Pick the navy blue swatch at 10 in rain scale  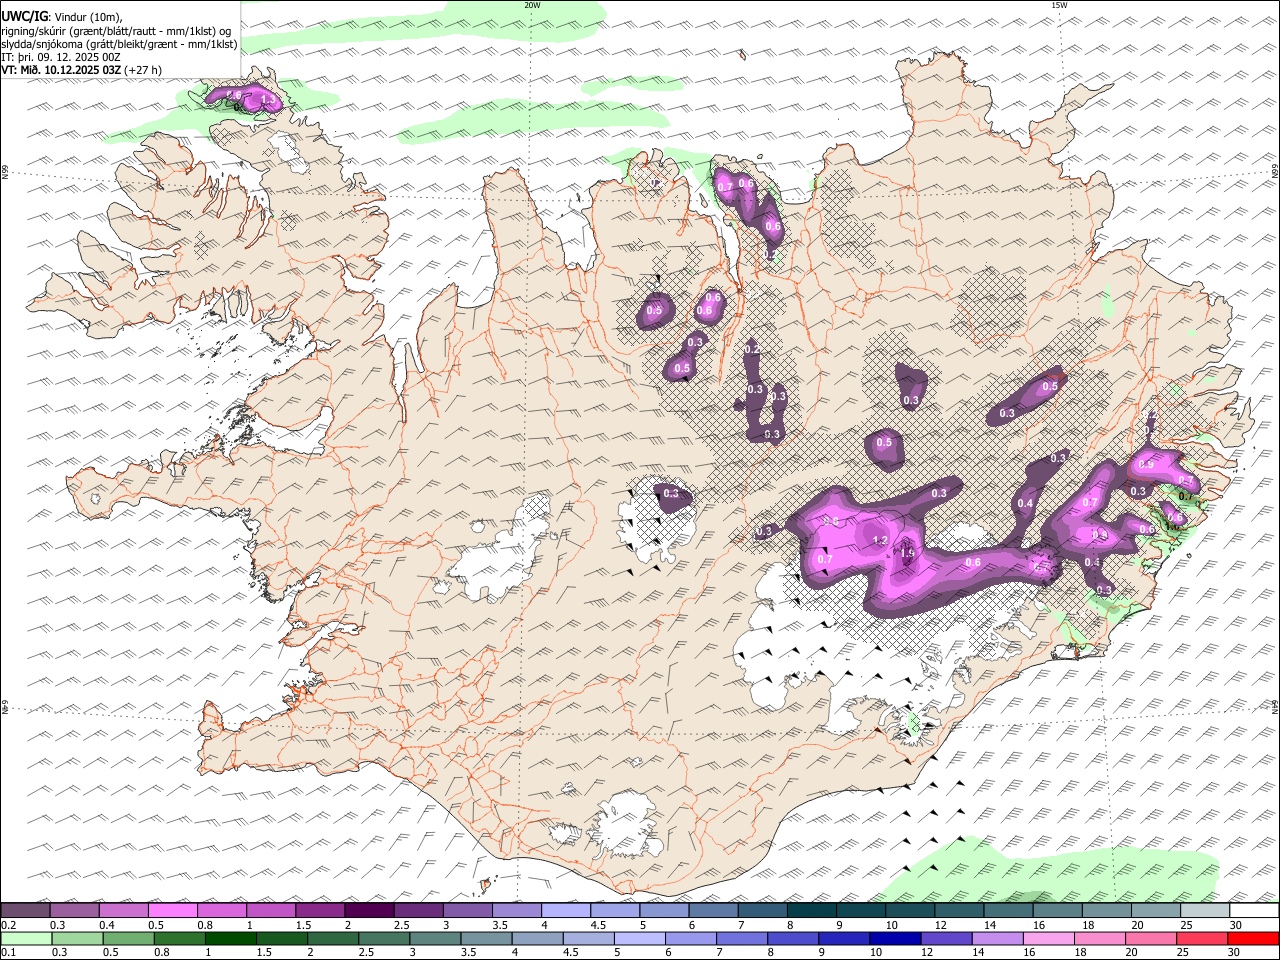(x=896, y=937)
